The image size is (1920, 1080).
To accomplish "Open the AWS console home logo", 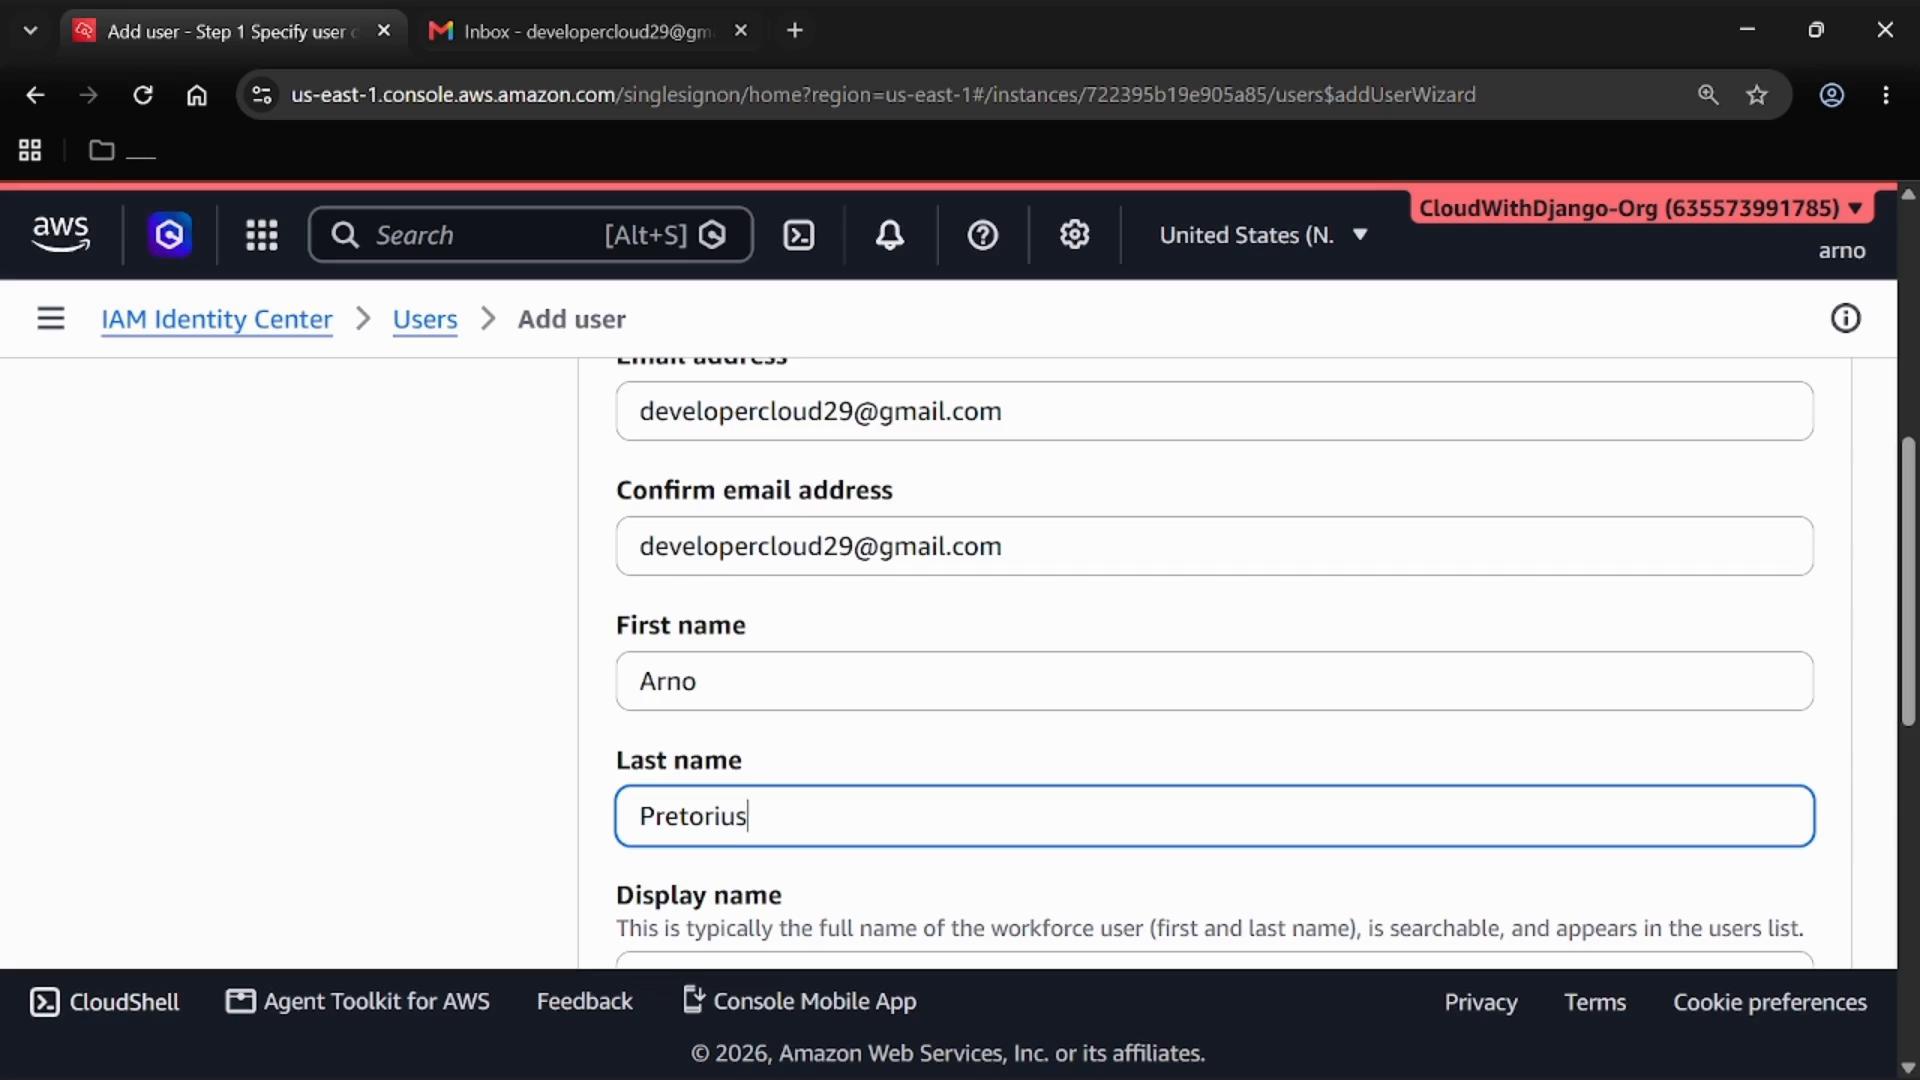I will [x=61, y=234].
